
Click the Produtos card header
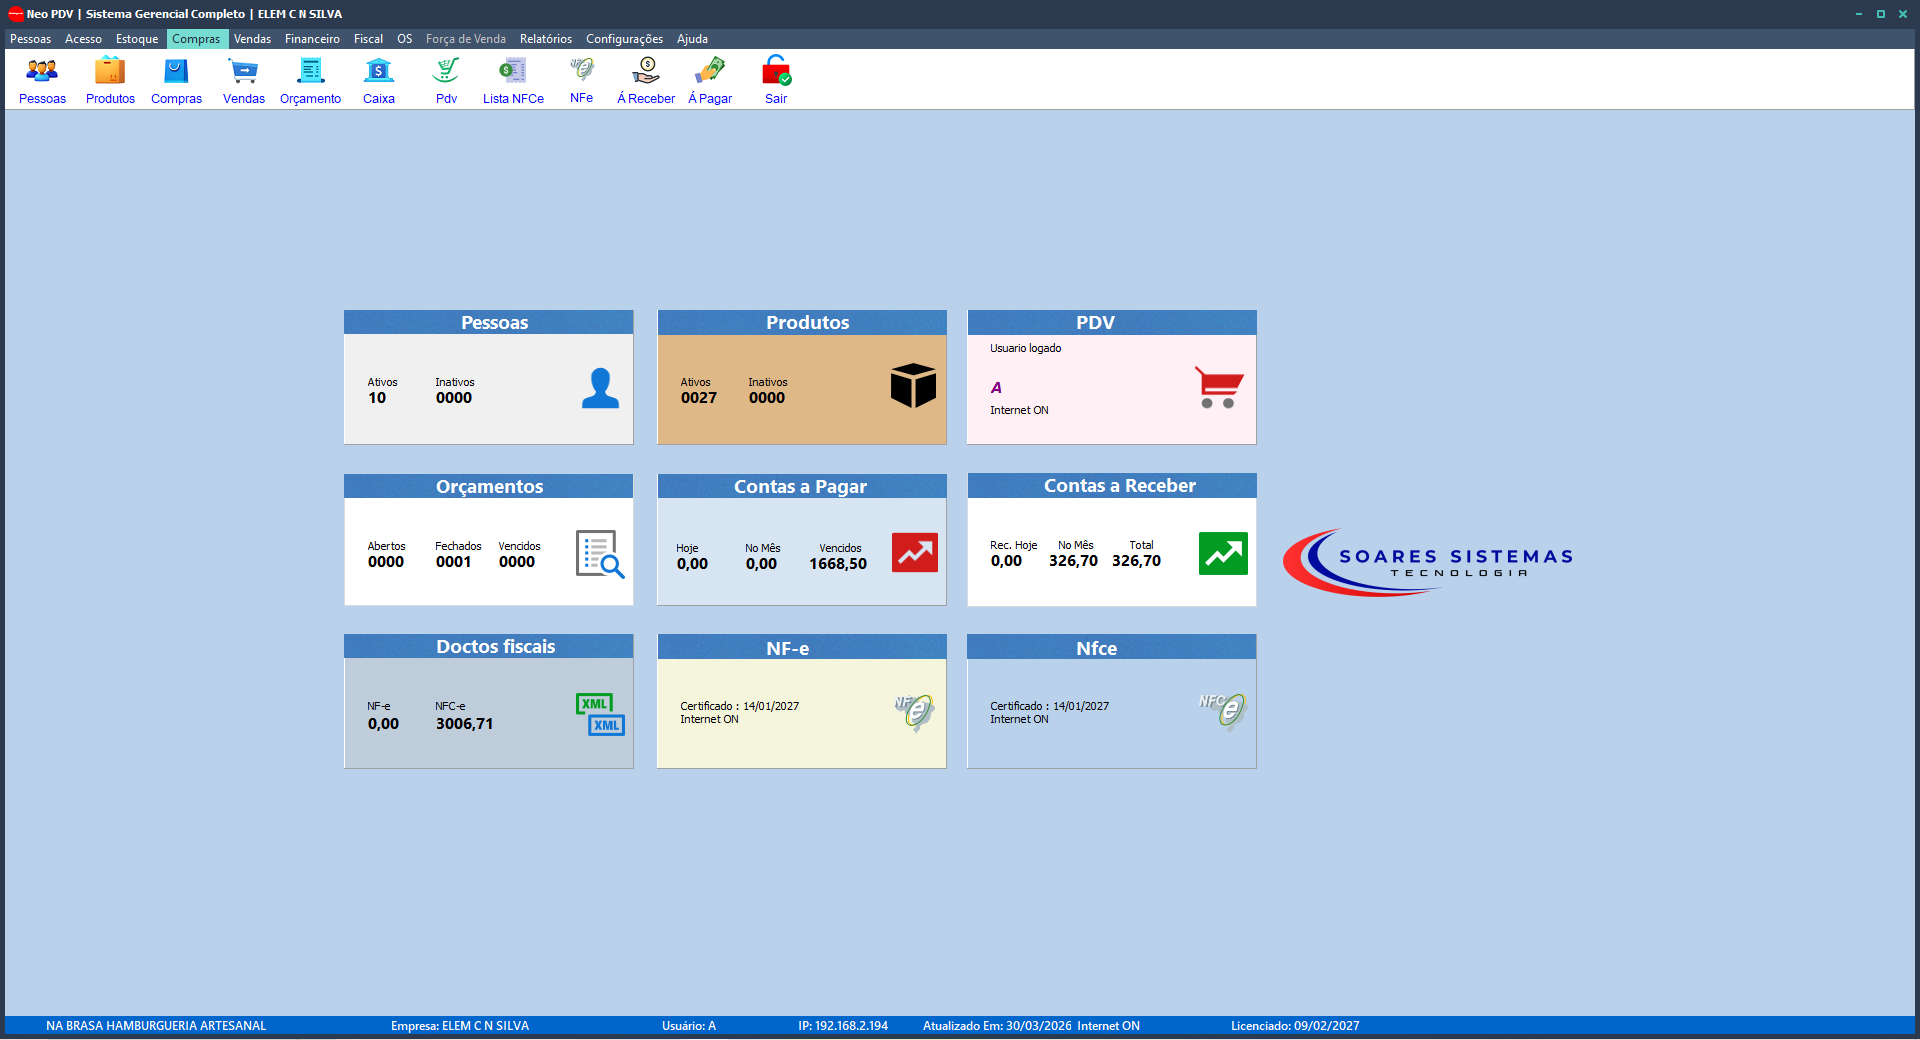point(802,322)
